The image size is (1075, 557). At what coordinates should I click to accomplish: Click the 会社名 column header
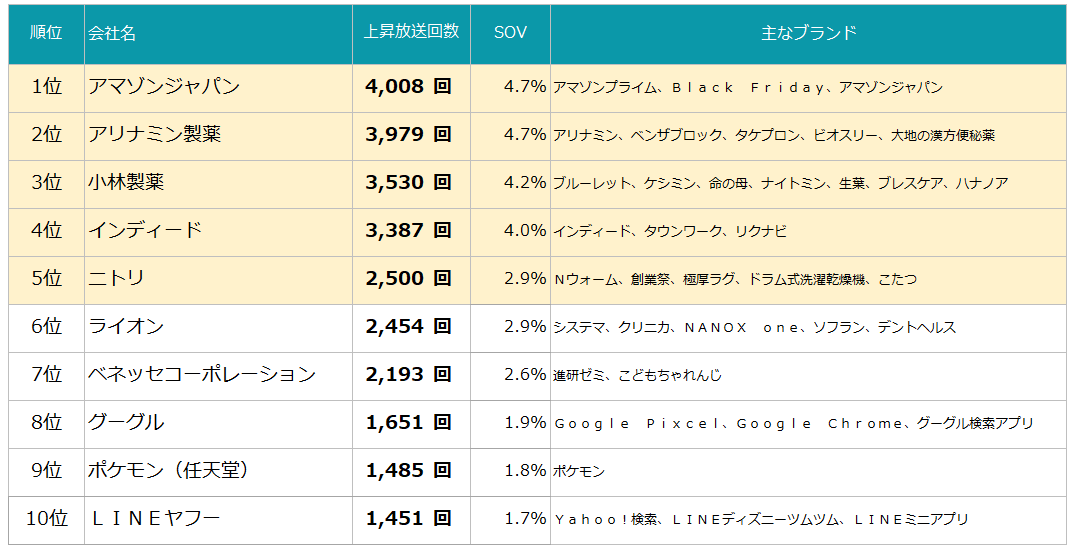[x=112, y=33]
